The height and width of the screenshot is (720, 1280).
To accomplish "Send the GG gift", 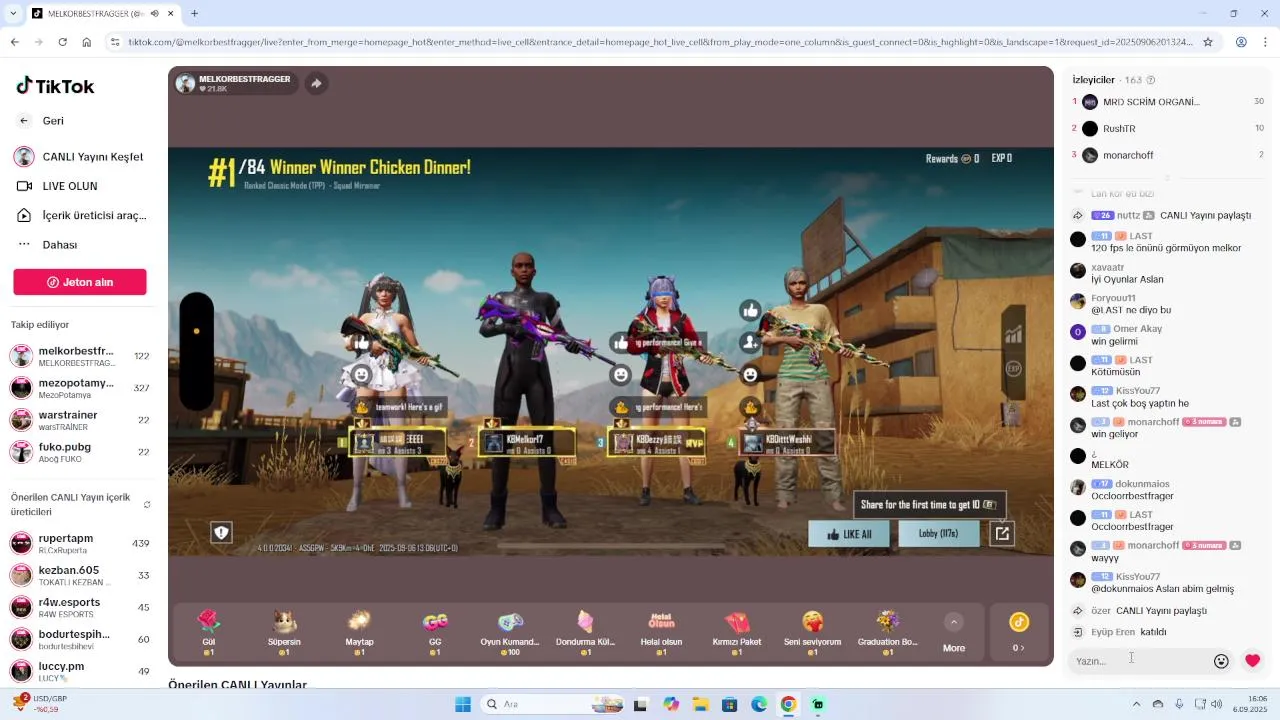I will pos(435,632).
